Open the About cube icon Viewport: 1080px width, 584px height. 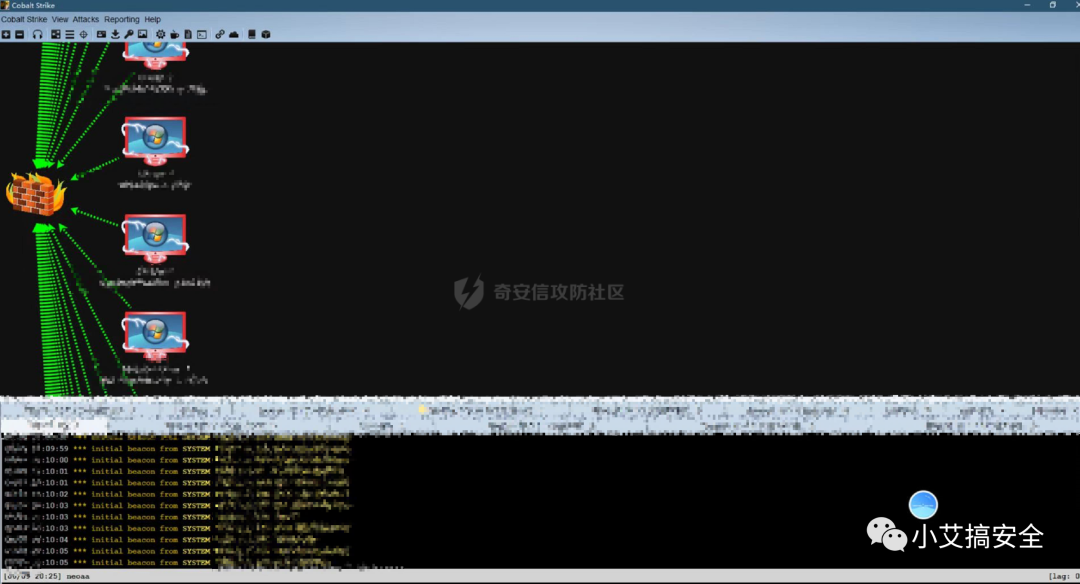tap(266, 34)
